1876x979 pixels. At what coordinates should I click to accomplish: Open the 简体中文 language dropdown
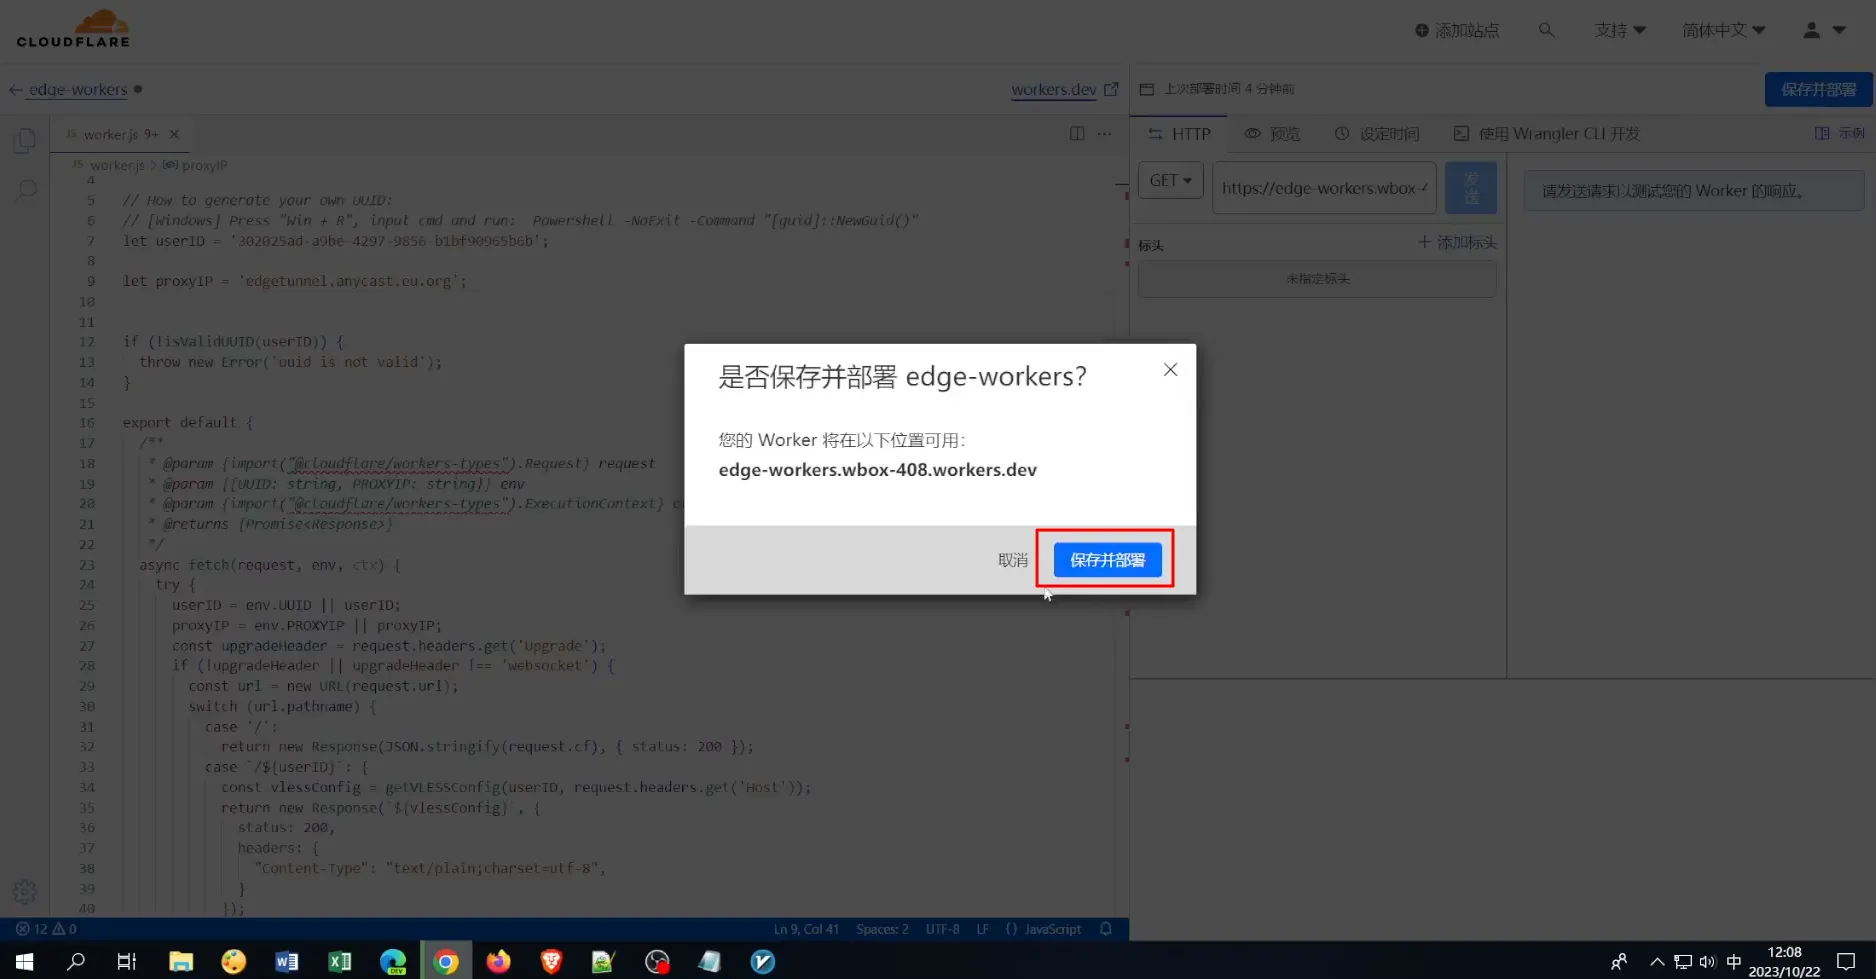coord(1723,30)
